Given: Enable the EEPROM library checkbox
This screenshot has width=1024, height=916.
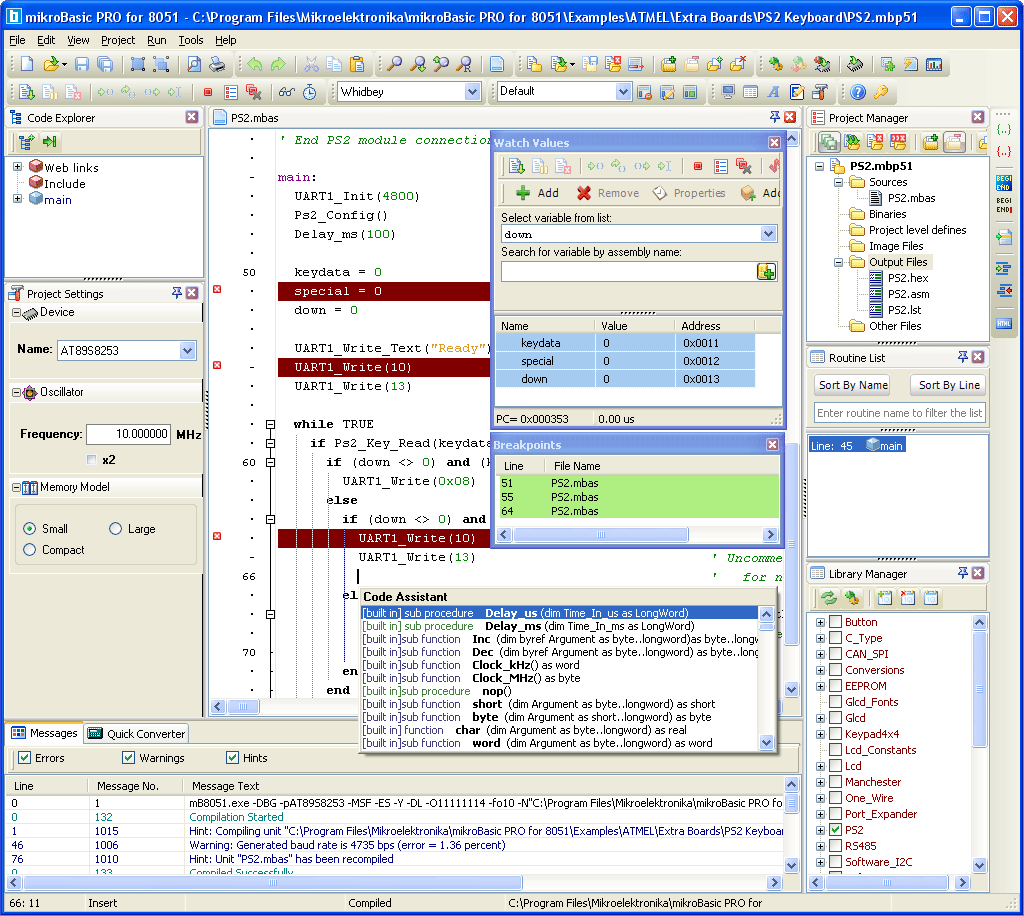Looking at the screenshot, I should click(x=835, y=686).
